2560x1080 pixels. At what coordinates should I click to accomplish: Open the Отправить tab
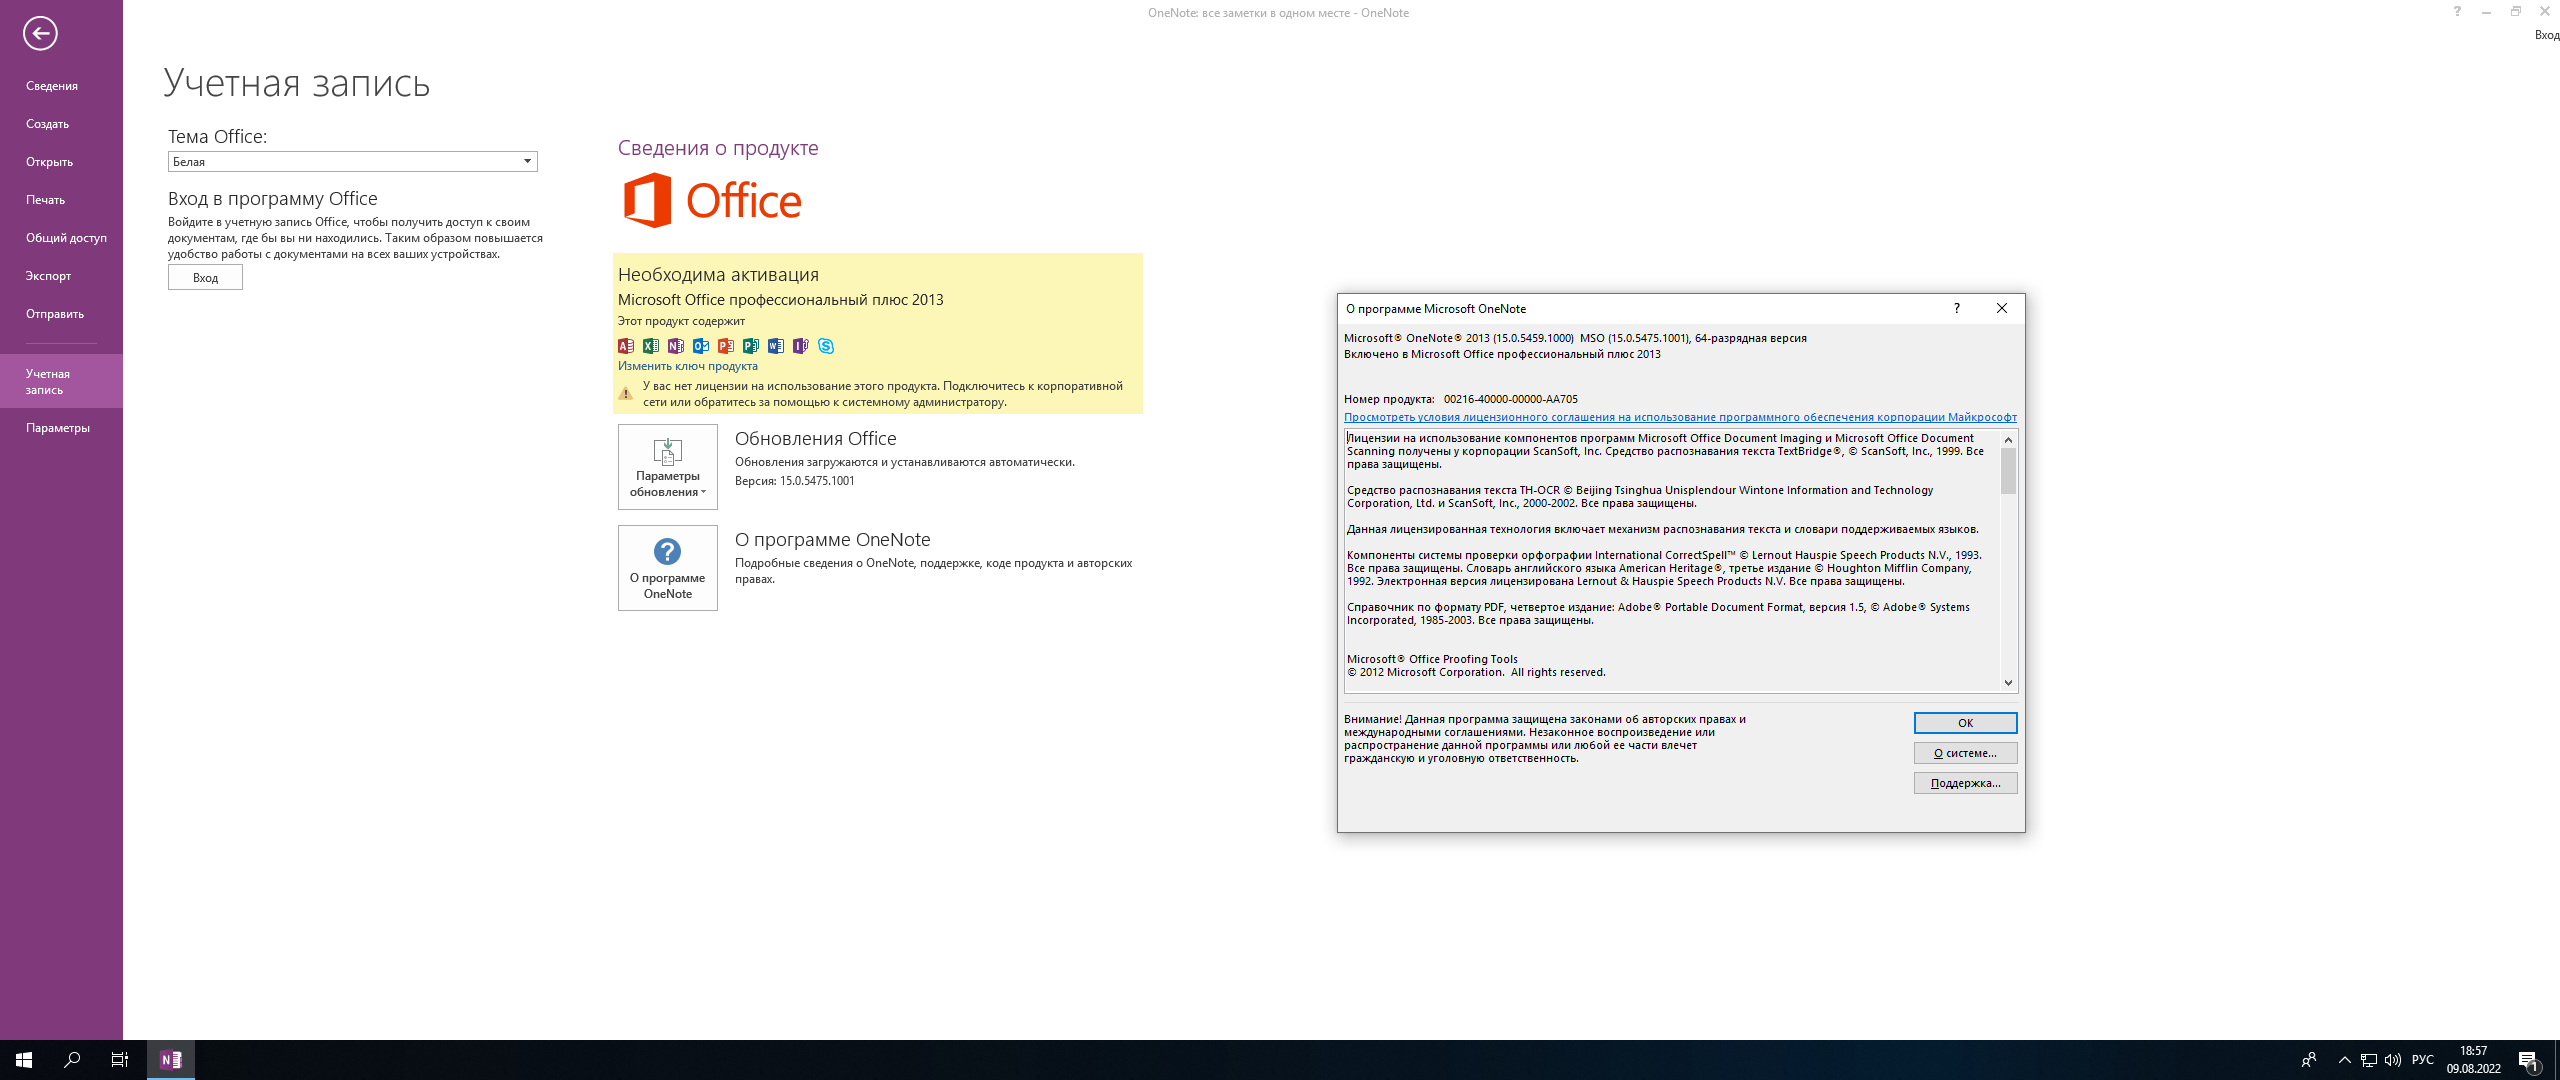(x=61, y=314)
